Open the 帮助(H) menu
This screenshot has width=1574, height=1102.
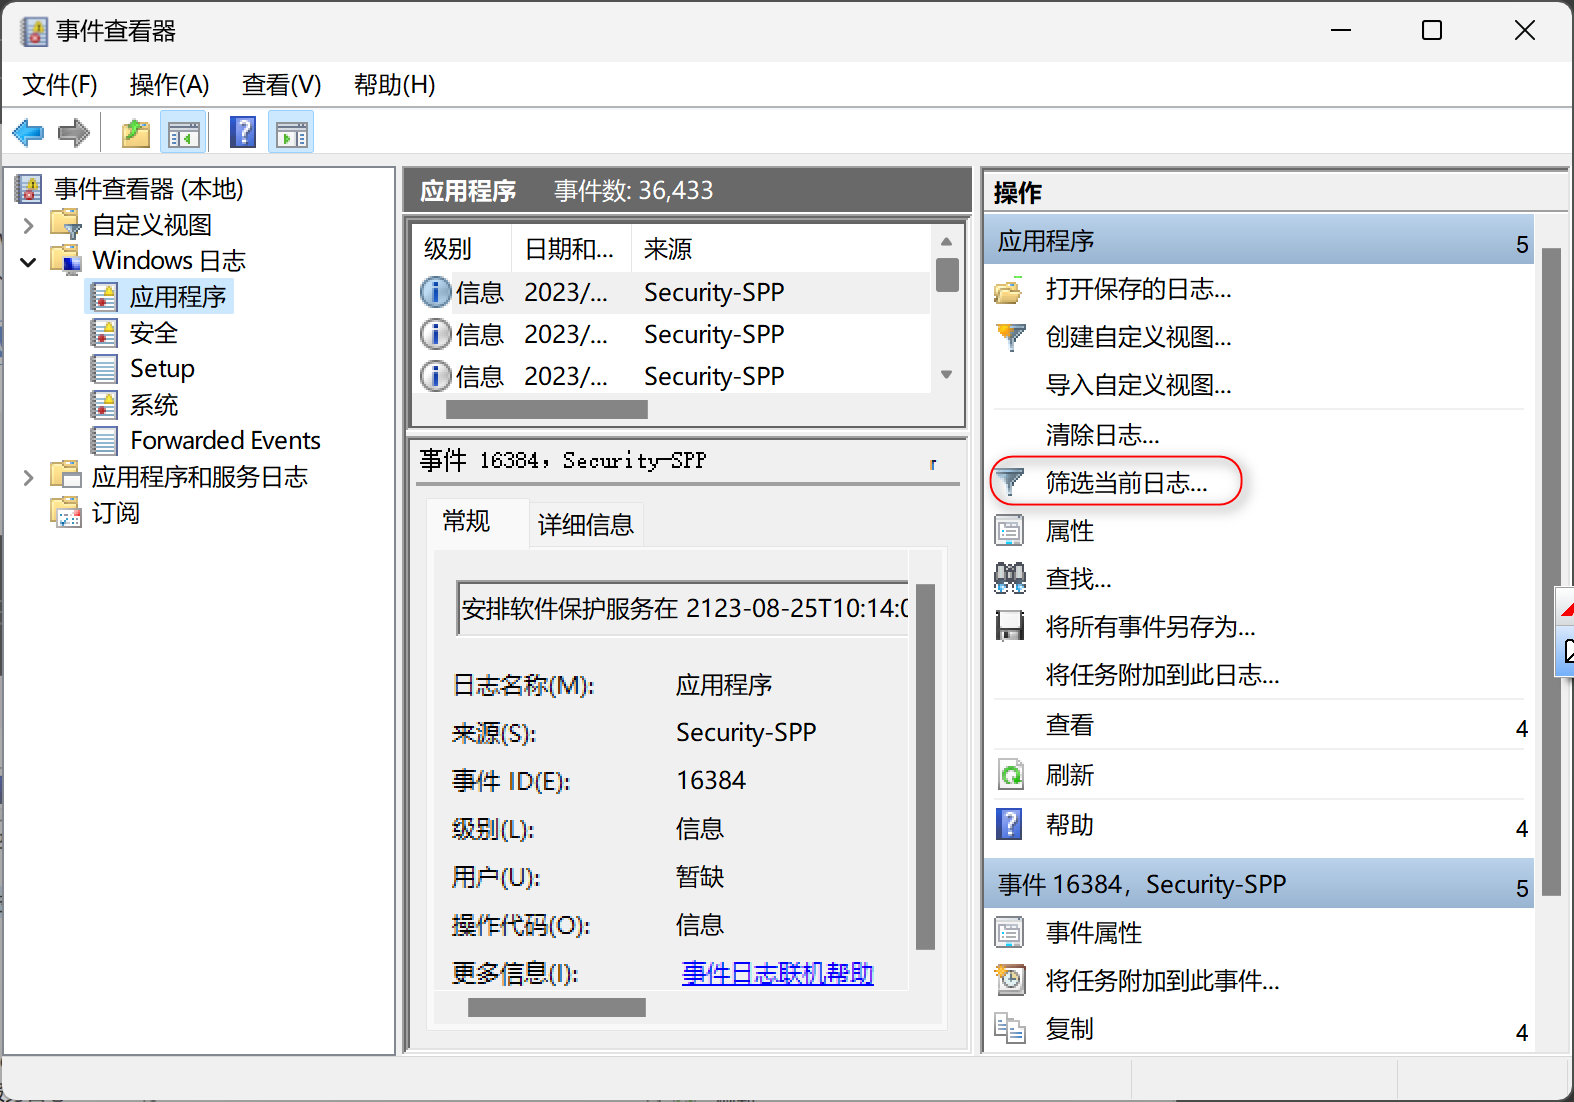[x=394, y=85]
